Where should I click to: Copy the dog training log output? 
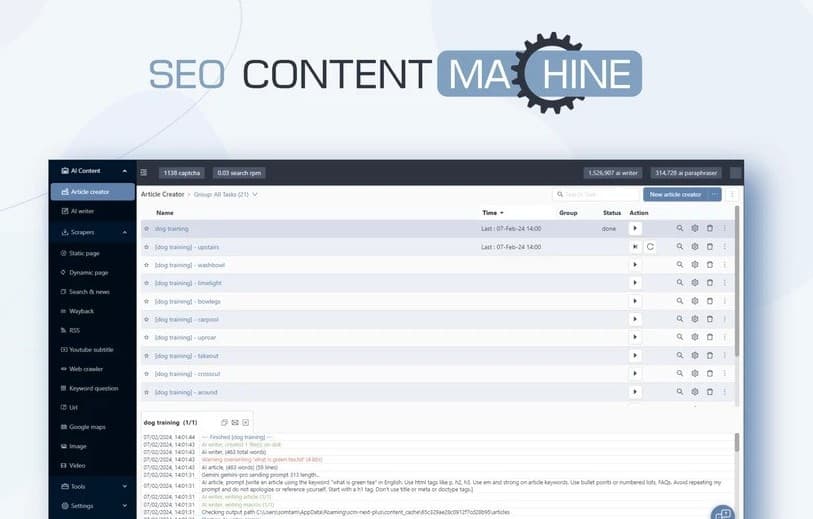pos(225,423)
